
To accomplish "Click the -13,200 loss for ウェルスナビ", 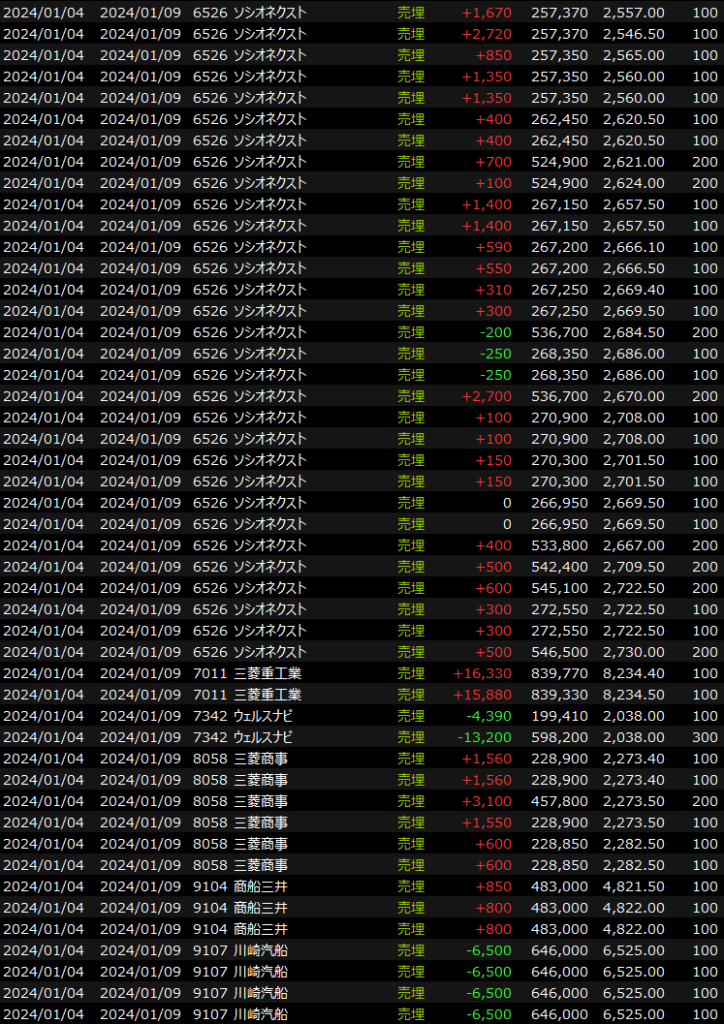I will click(x=486, y=737).
